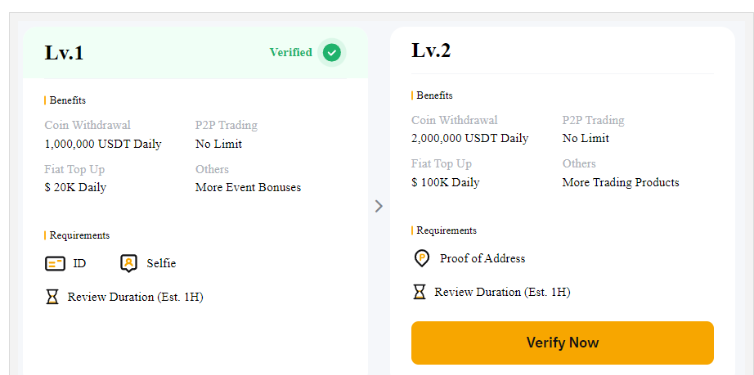
Task: Click 'No Limit' in Lv.1 card
Action: tap(218, 144)
